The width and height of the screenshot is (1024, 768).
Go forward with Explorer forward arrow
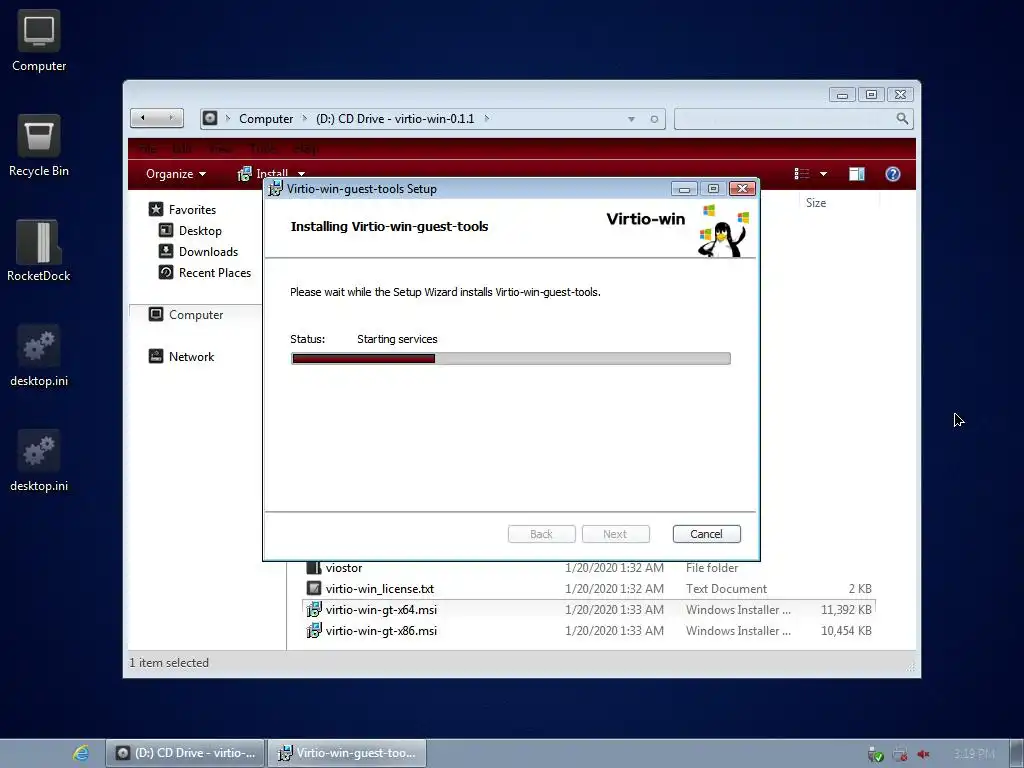point(171,118)
